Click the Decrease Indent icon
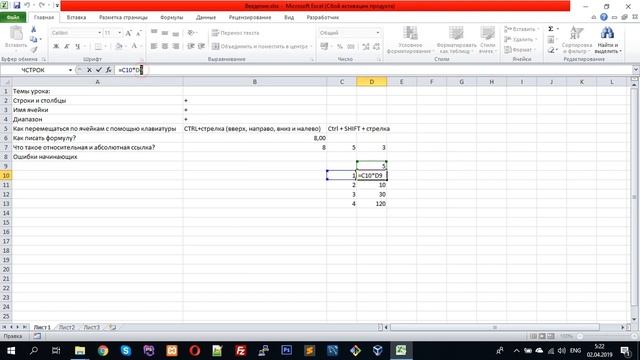 click(191, 46)
